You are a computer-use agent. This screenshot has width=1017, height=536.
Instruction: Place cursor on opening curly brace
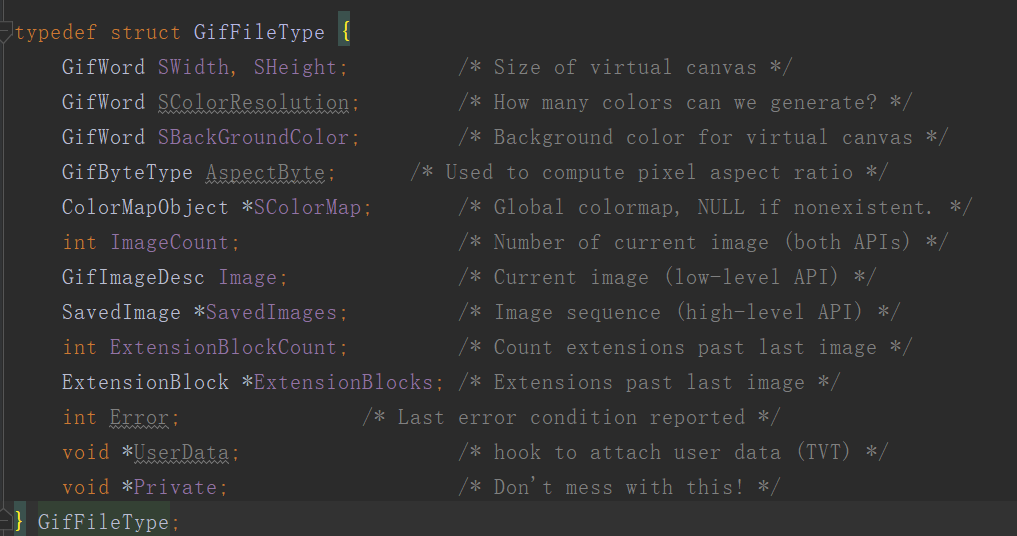[x=345, y=31]
